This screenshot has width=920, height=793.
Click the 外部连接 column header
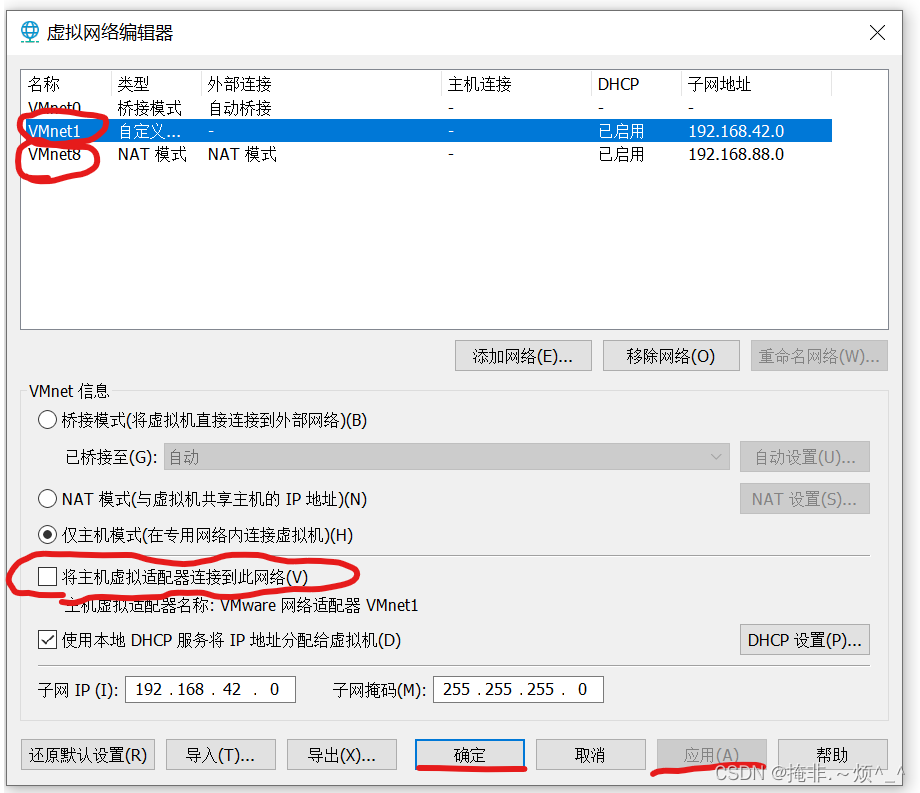point(321,84)
